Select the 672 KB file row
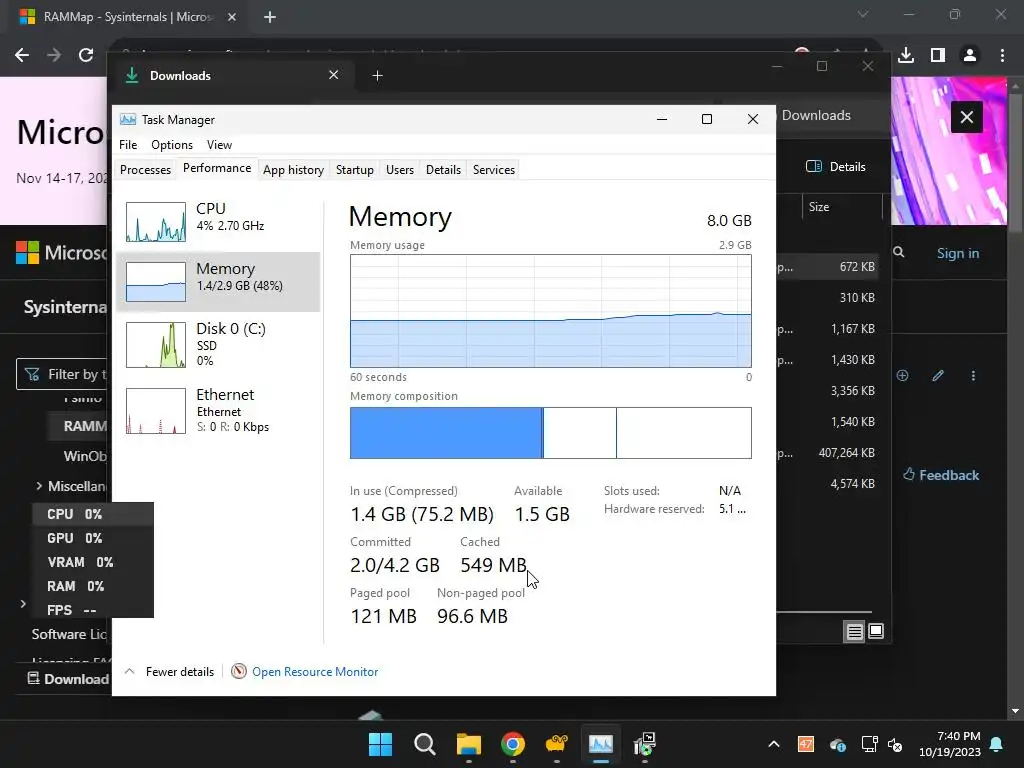Viewport: 1024px width, 768px height. tap(827, 266)
